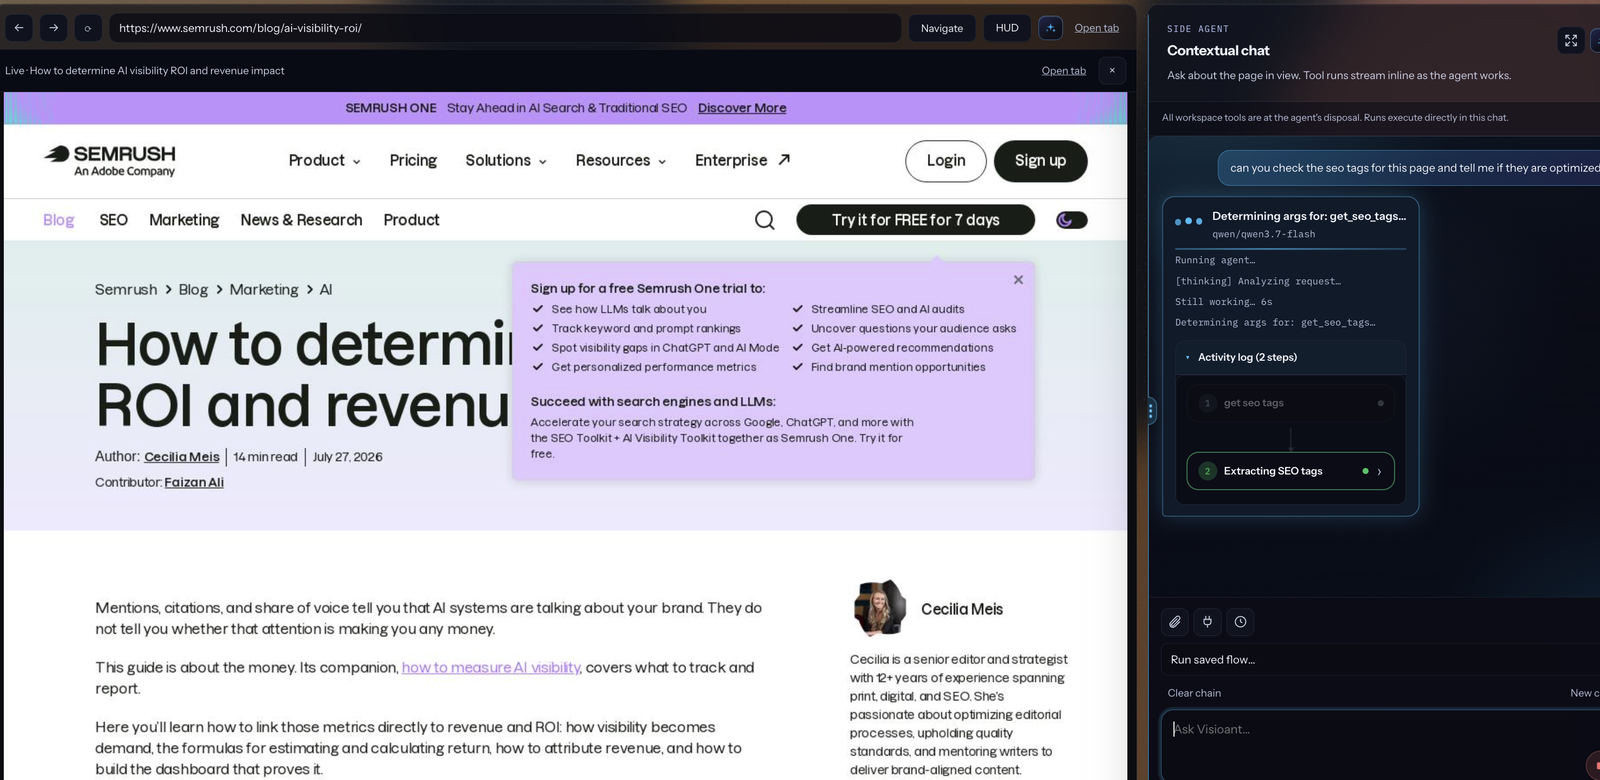
Task: Select the Blog tab in the blog nav
Action: click(x=58, y=220)
